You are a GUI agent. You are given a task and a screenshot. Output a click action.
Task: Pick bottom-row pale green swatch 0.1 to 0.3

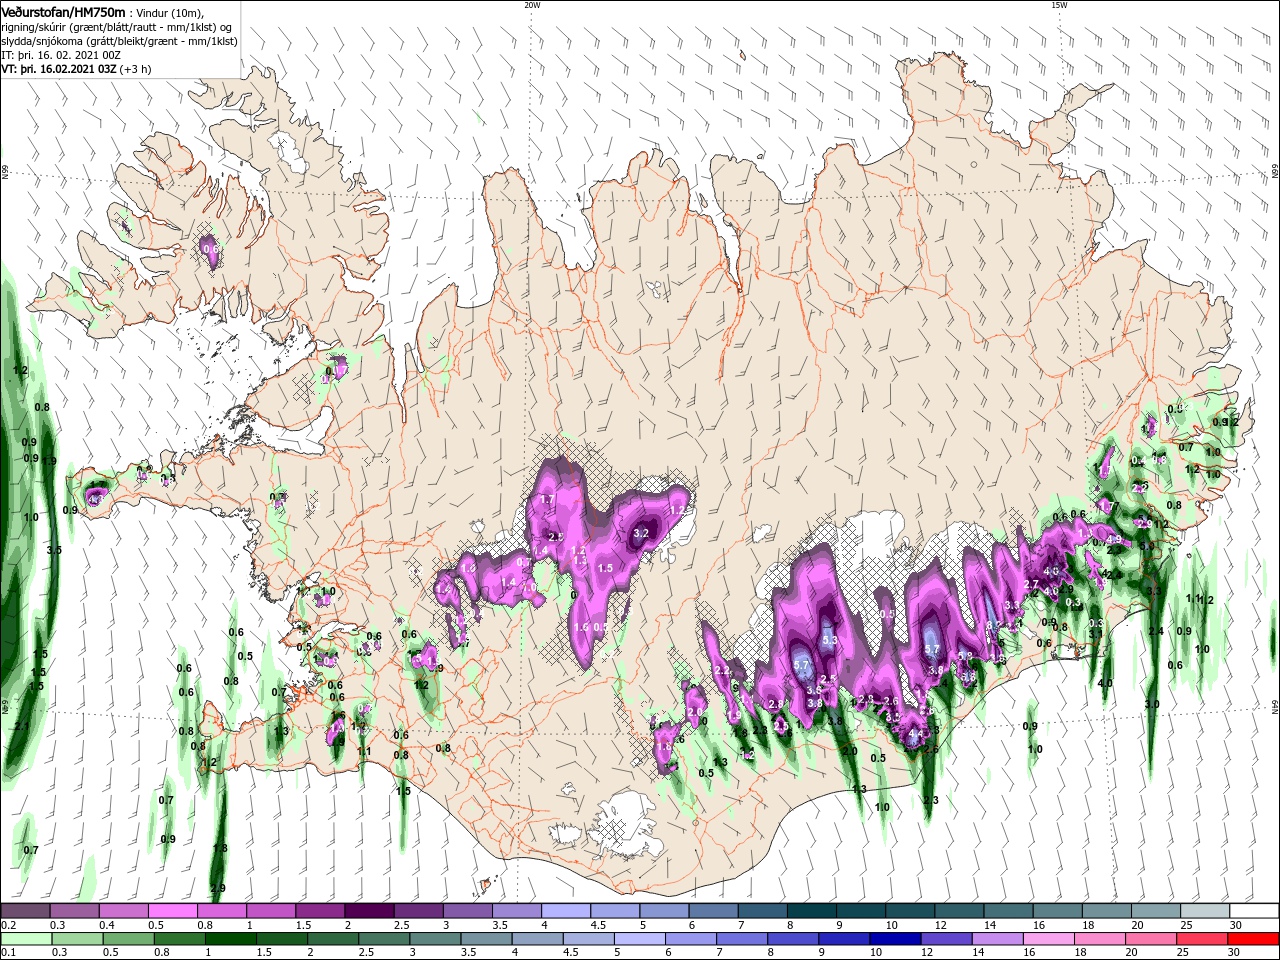25,939
